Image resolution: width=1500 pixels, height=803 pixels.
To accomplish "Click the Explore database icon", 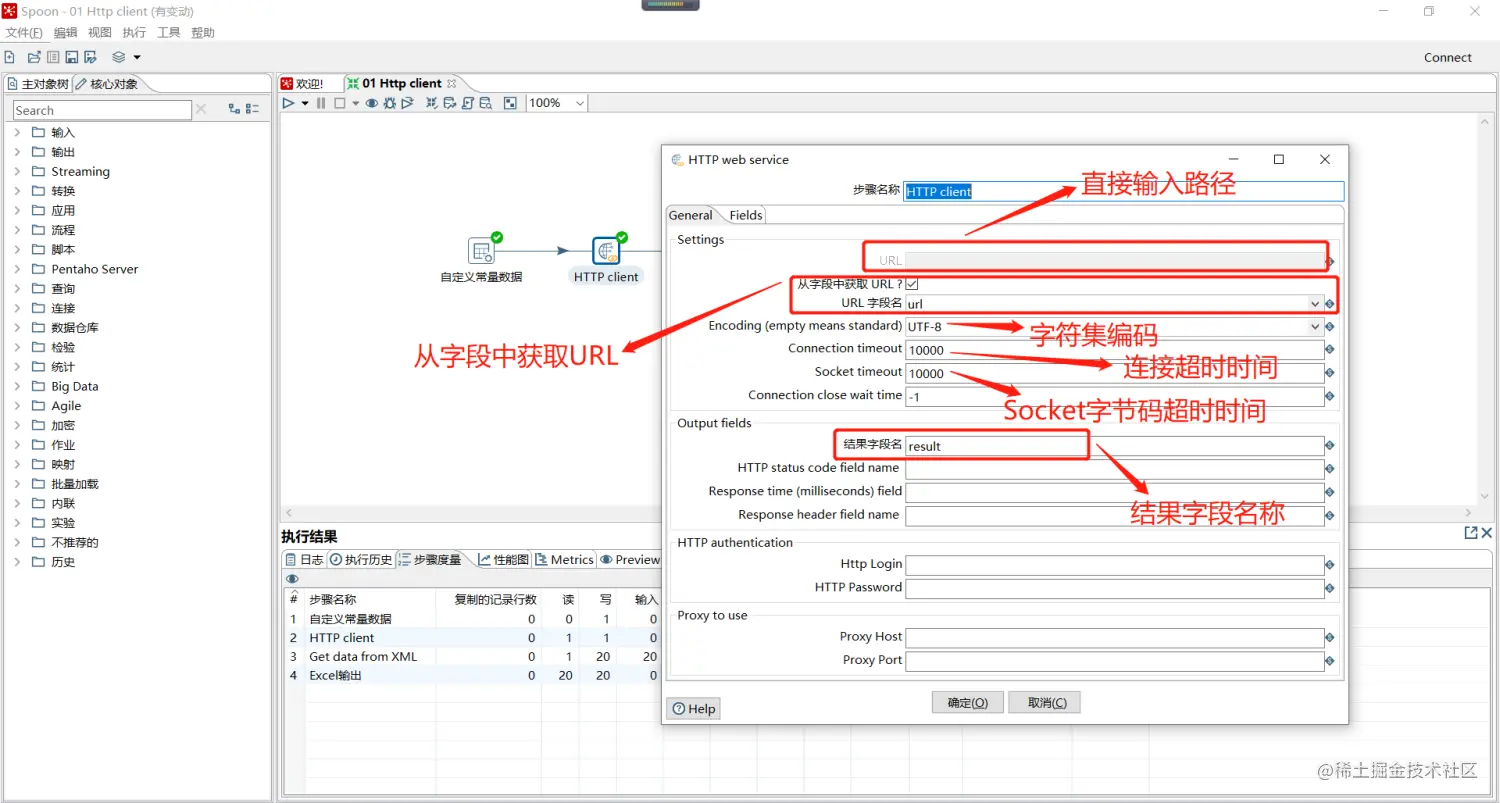I will point(485,103).
